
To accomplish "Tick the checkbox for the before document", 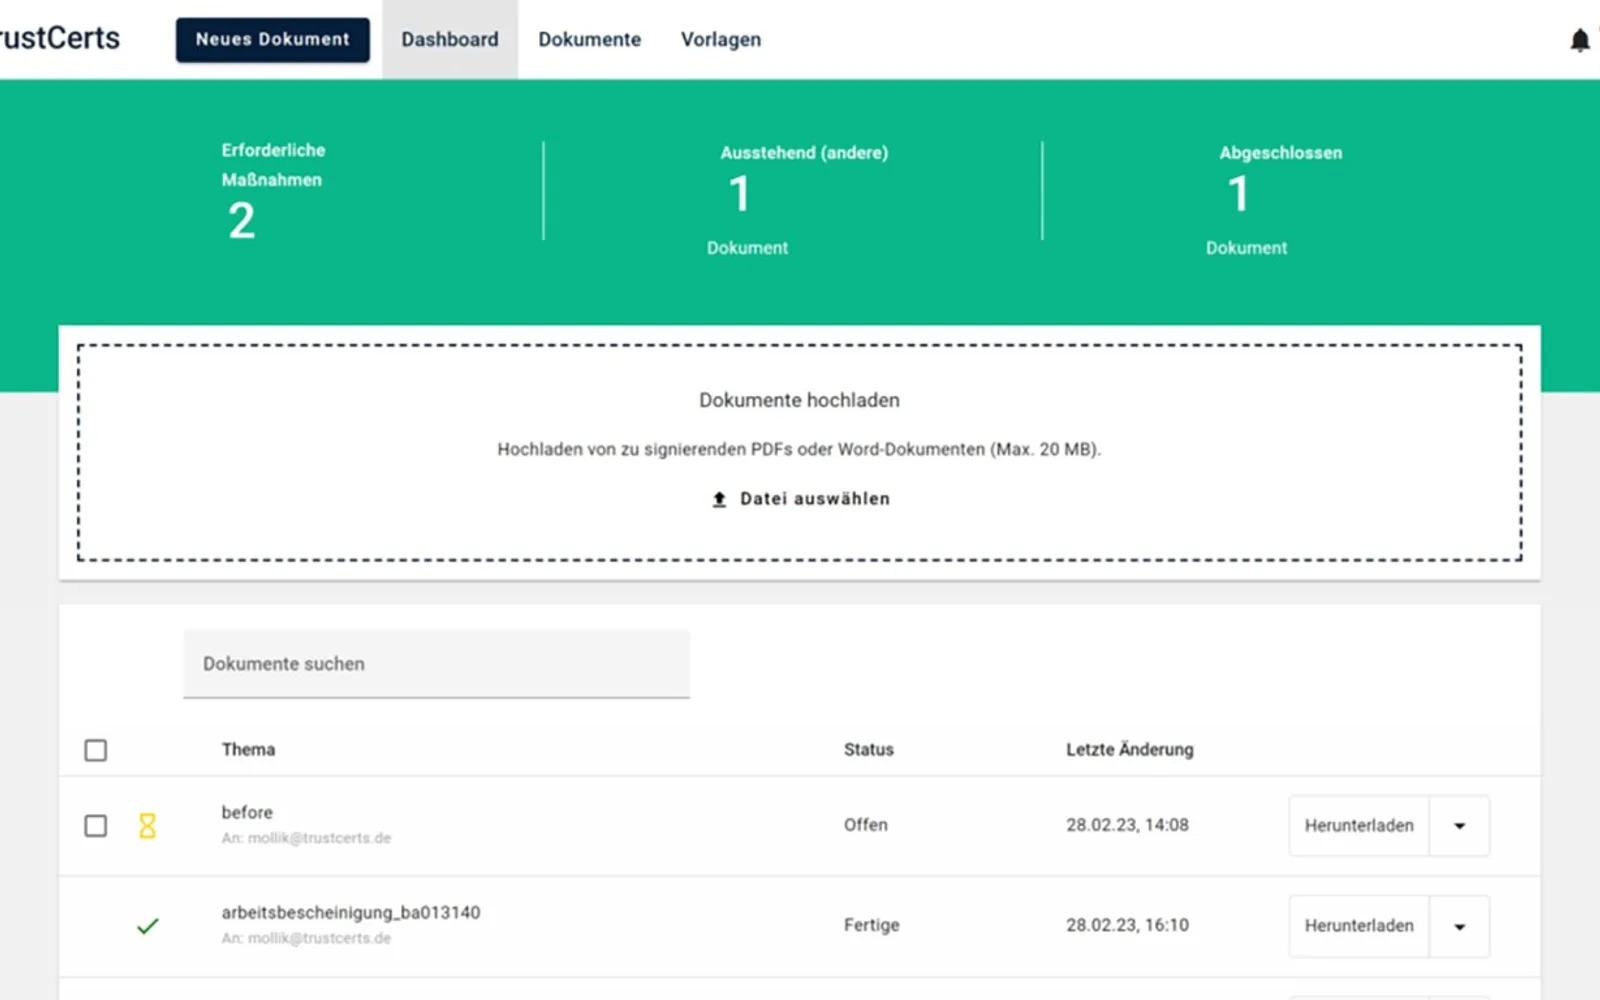I will click(96, 826).
